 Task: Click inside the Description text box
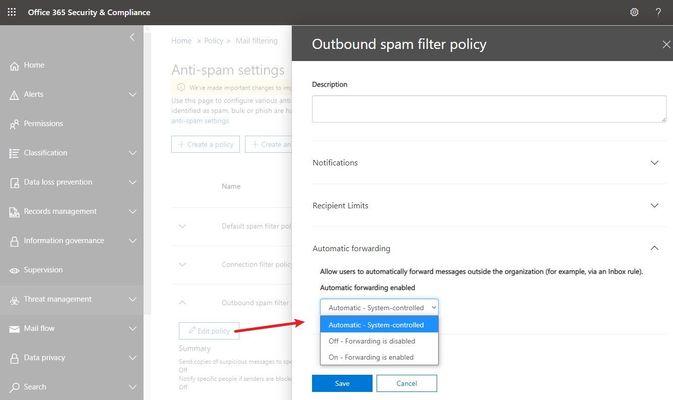point(489,109)
